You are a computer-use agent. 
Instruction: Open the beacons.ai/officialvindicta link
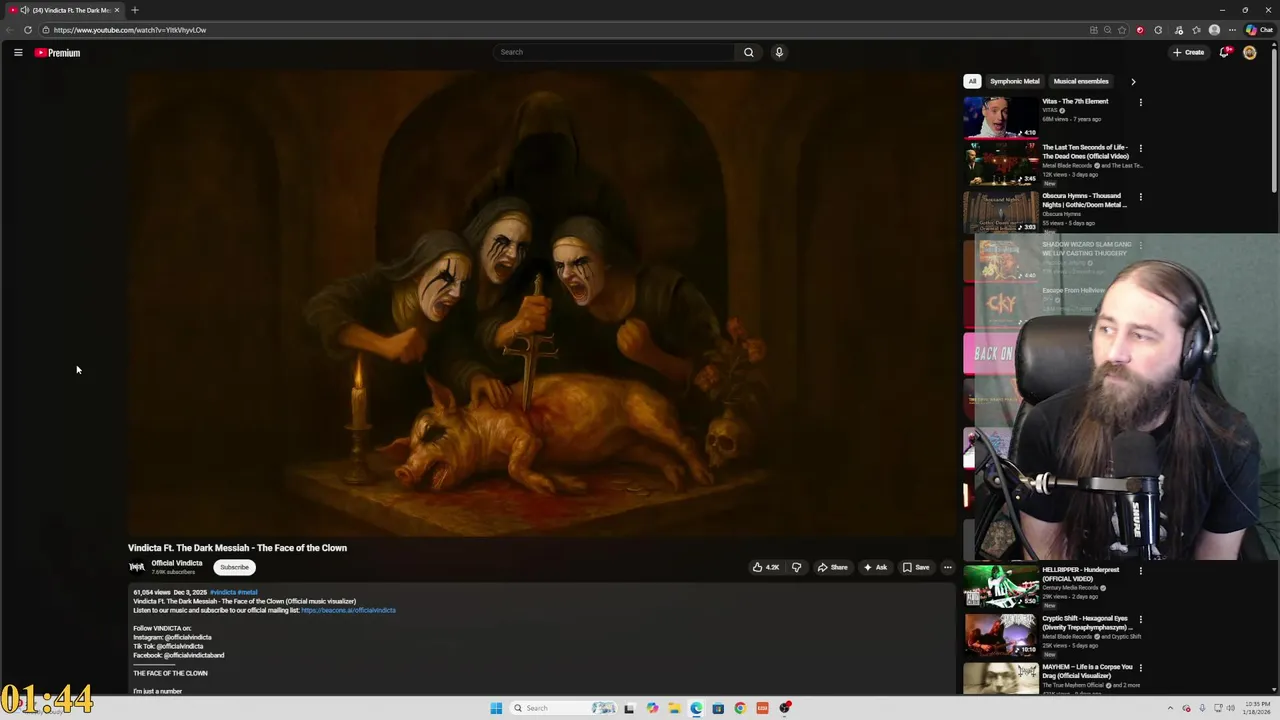(x=348, y=610)
